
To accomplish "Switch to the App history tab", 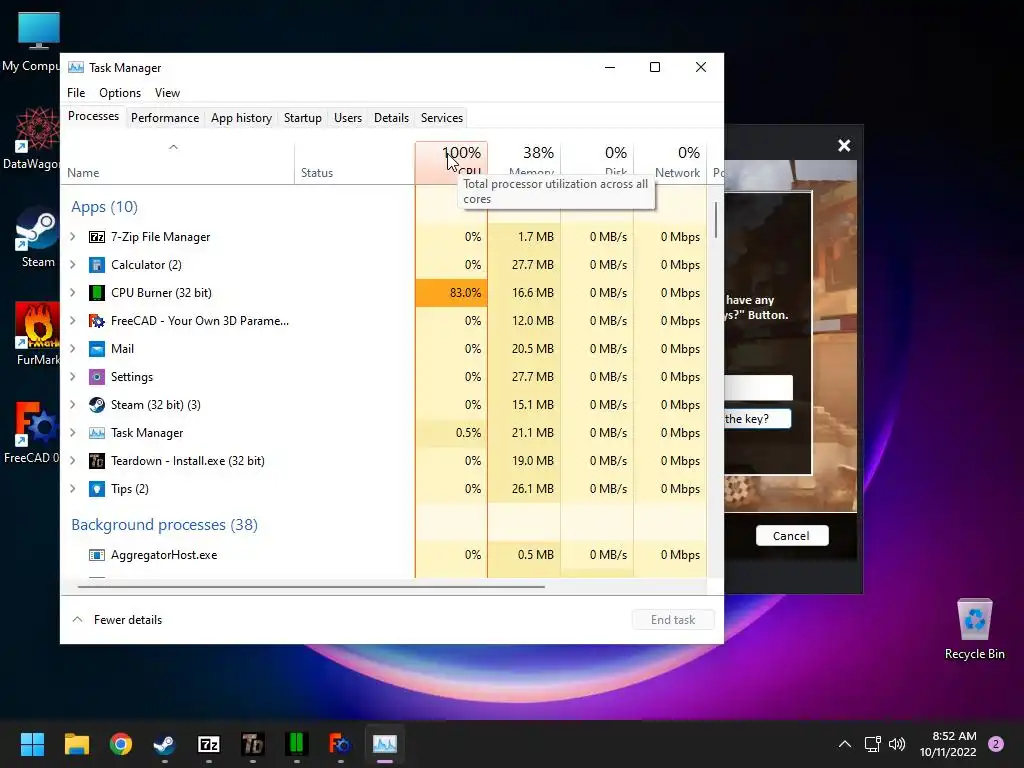I will pos(241,118).
